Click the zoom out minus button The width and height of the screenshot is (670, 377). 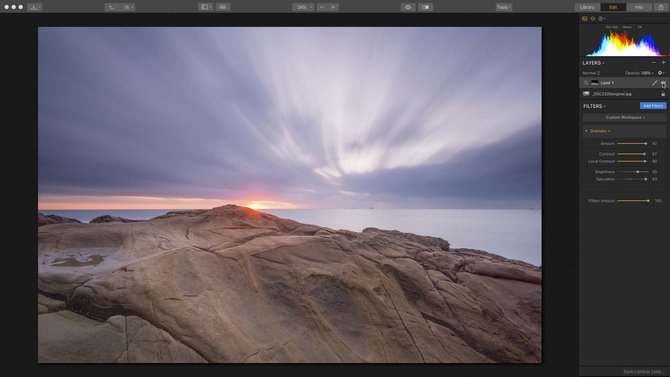click(322, 7)
